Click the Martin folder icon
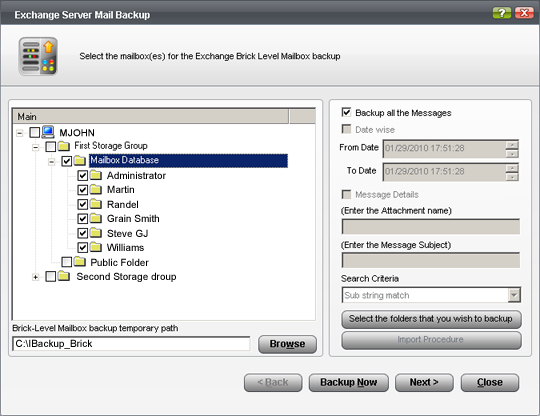Image resolution: width=540 pixels, height=416 pixels. coord(96,189)
